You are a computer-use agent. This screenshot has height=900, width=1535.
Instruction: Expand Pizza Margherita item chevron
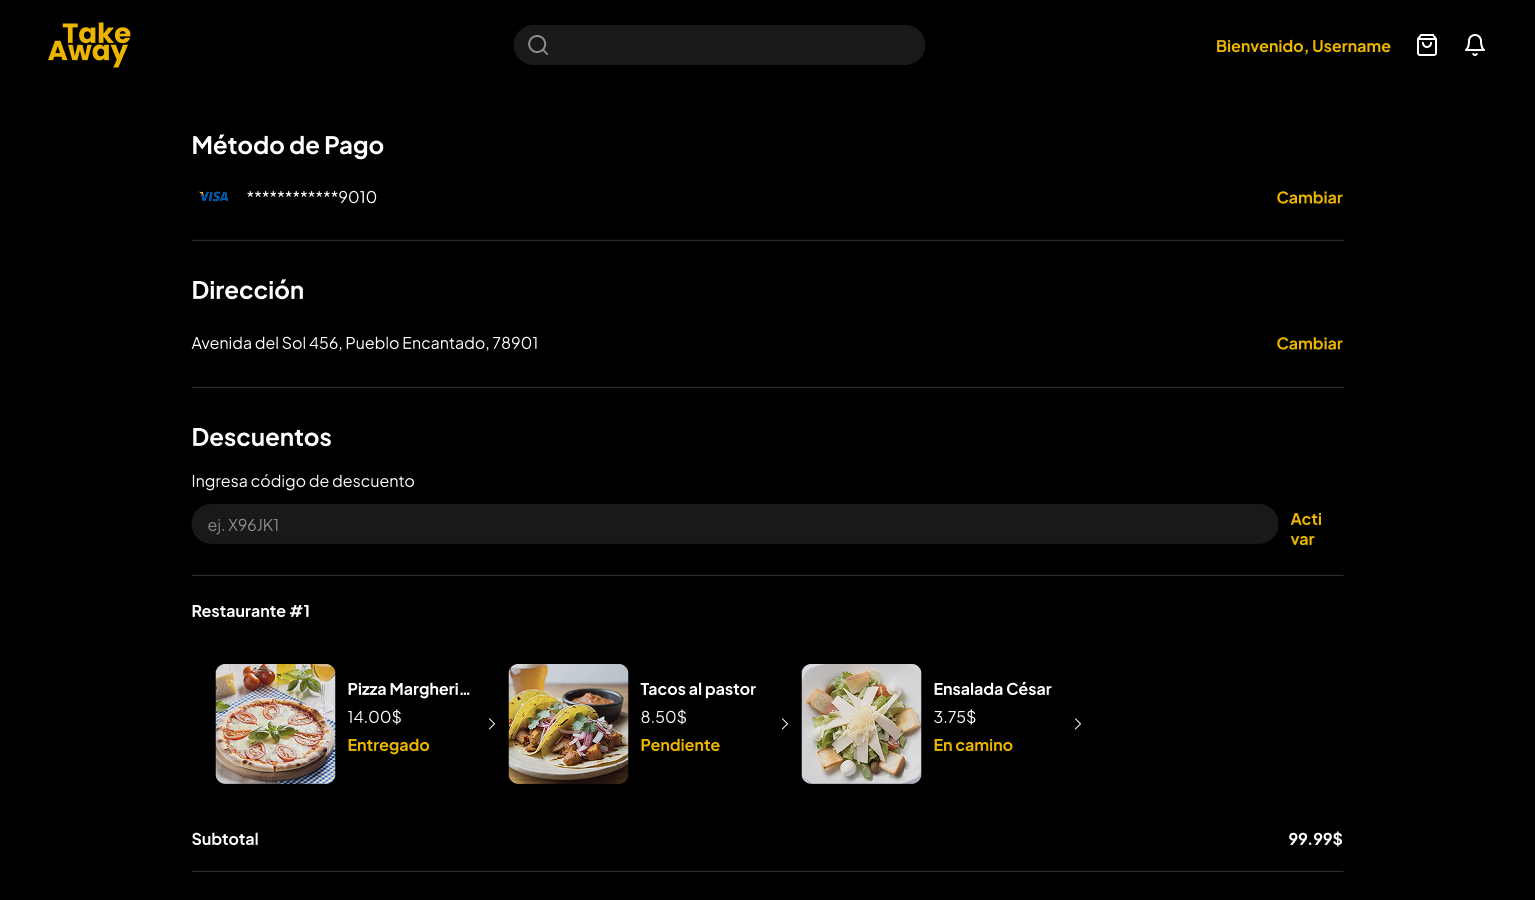coord(491,724)
